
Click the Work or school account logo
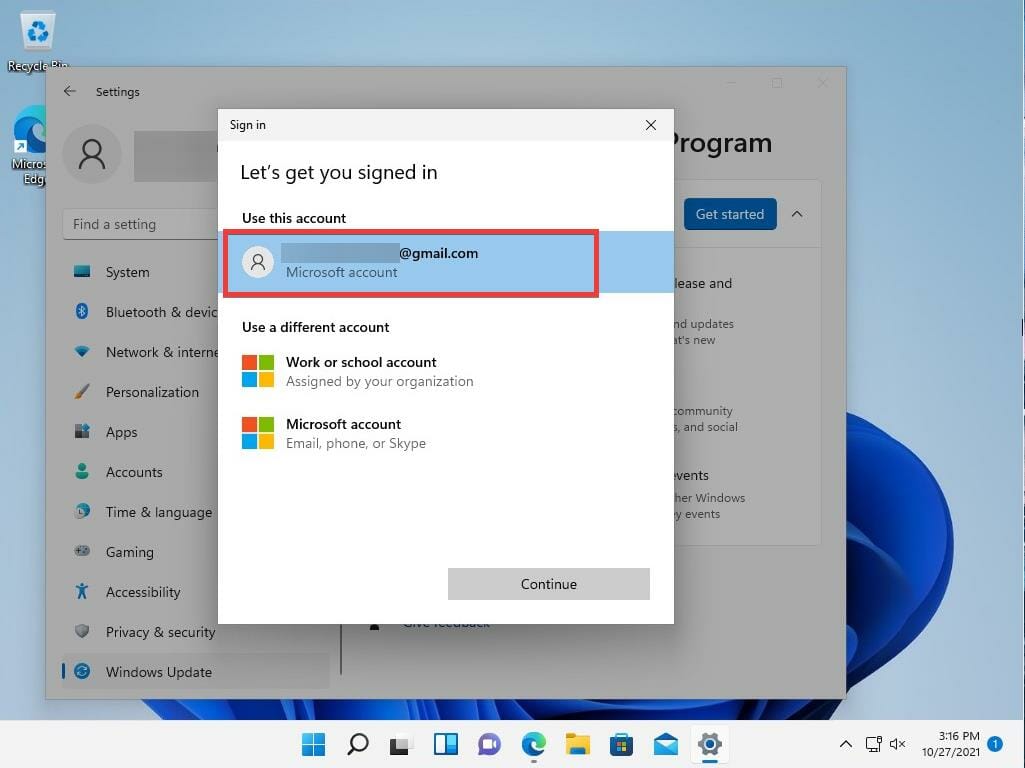point(258,371)
